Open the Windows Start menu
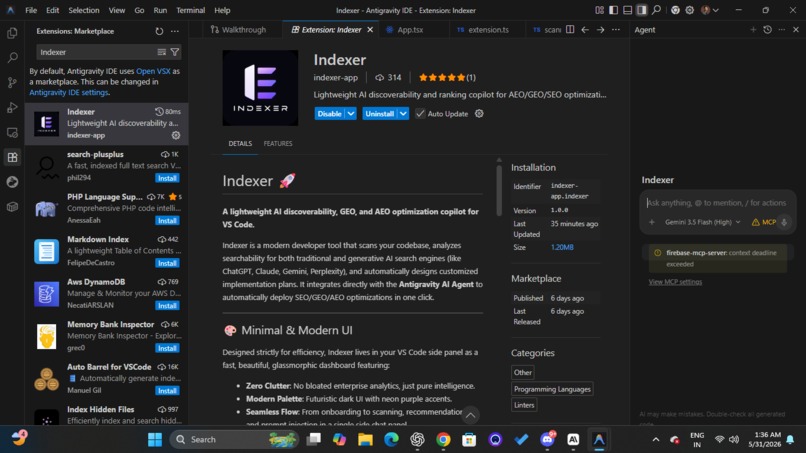This screenshot has height=453, width=806. 155,440
